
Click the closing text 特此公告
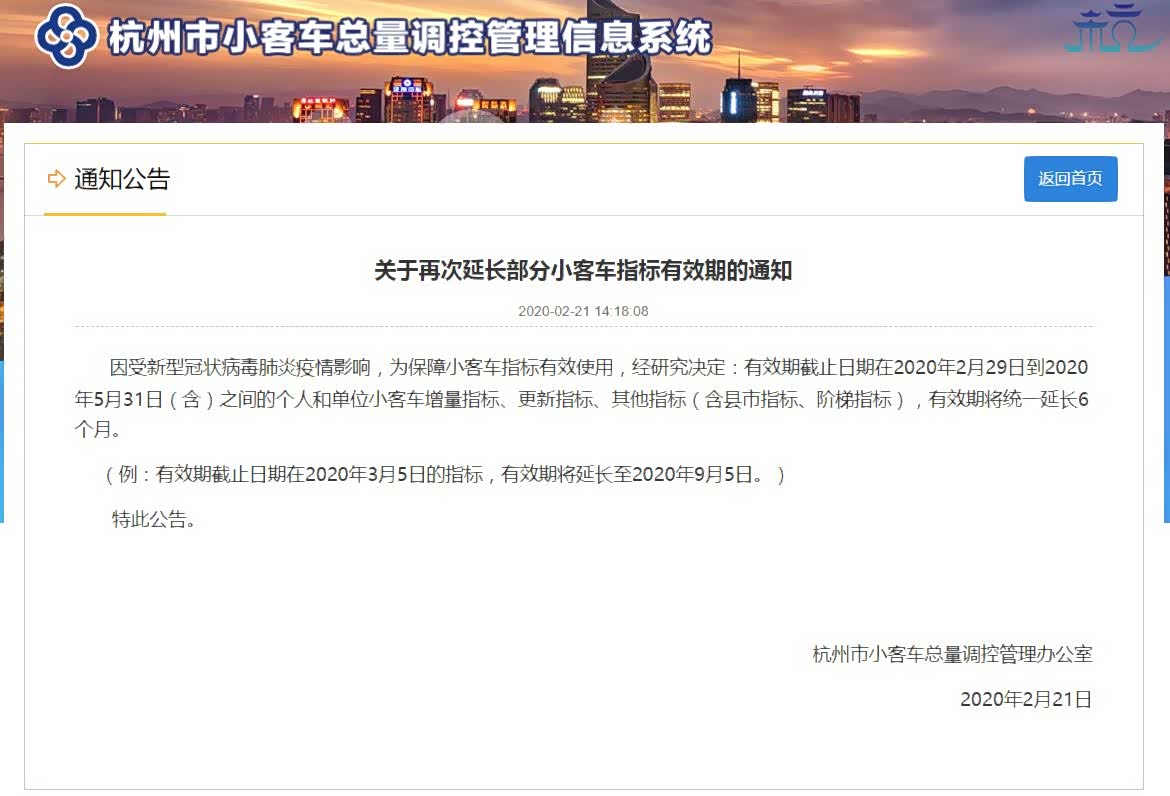click(x=154, y=519)
